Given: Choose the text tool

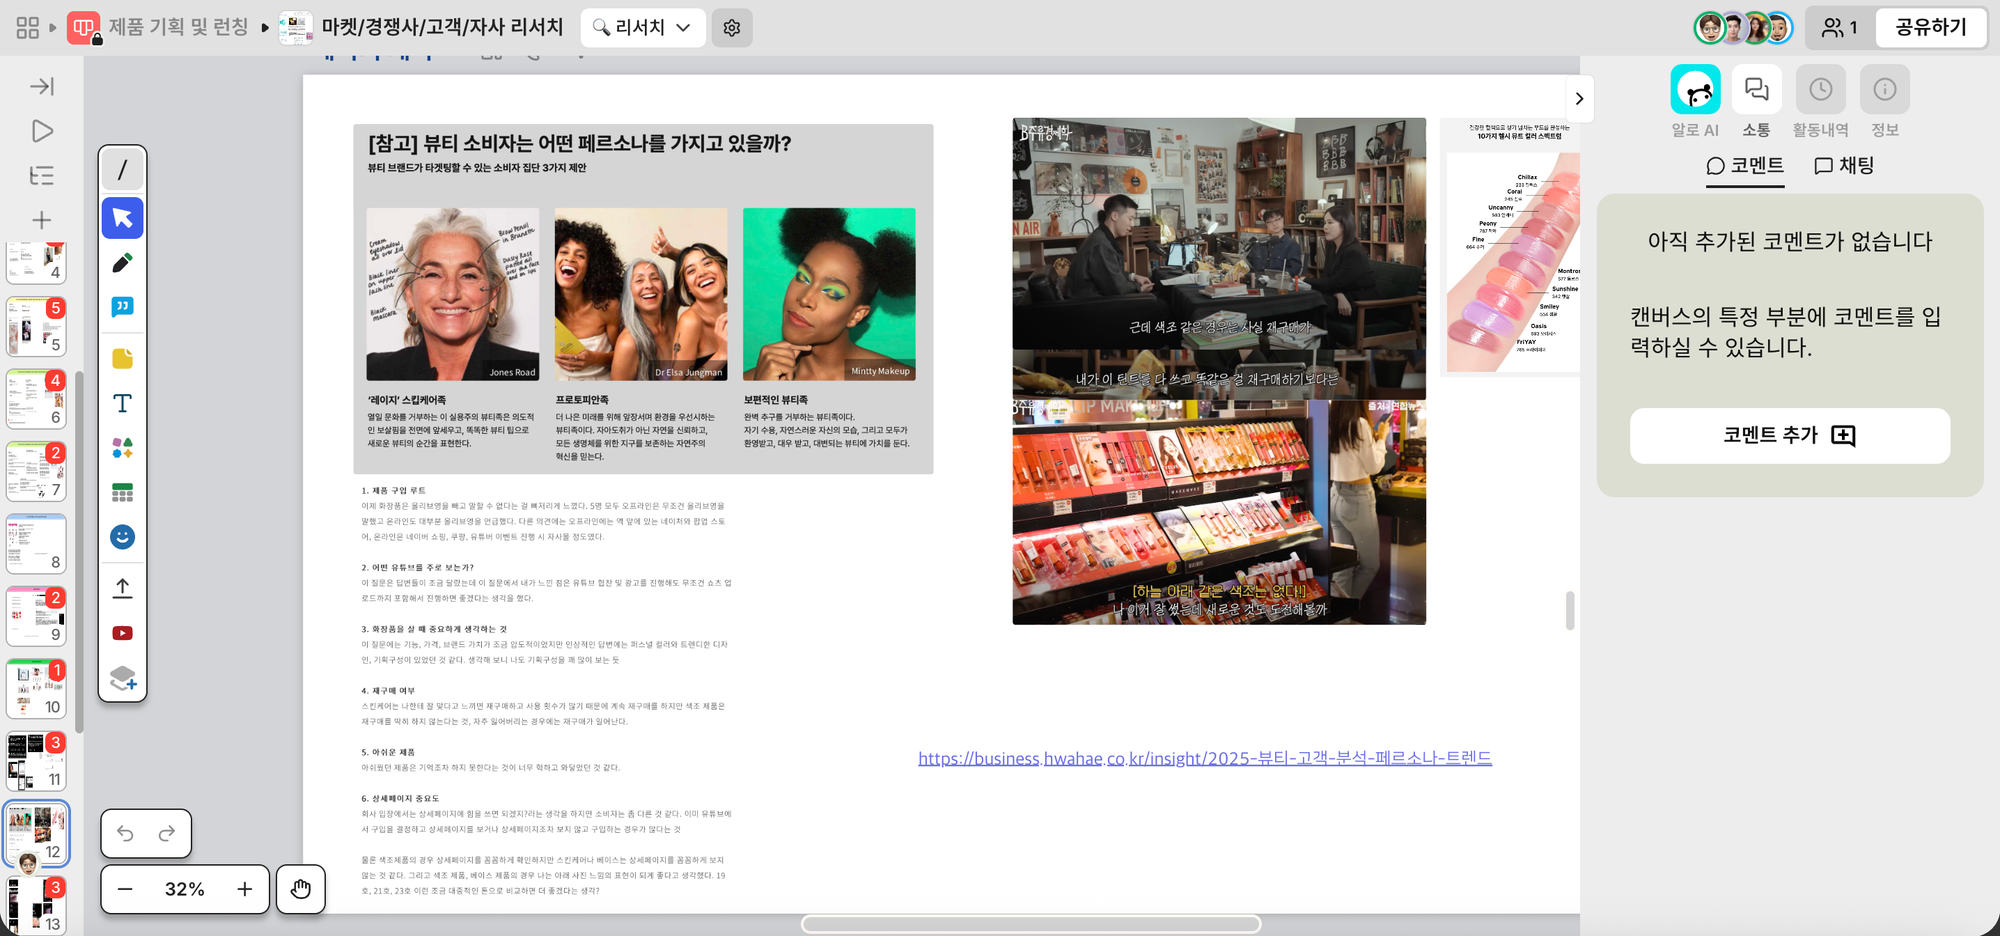Looking at the screenshot, I should pyautogui.click(x=122, y=403).
